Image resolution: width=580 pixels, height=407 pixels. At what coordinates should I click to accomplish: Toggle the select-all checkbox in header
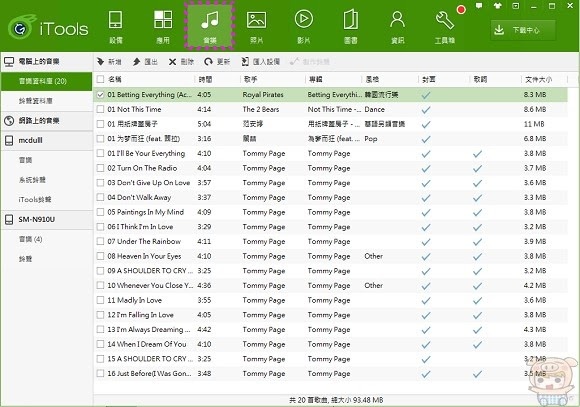[x=100, y=79]
